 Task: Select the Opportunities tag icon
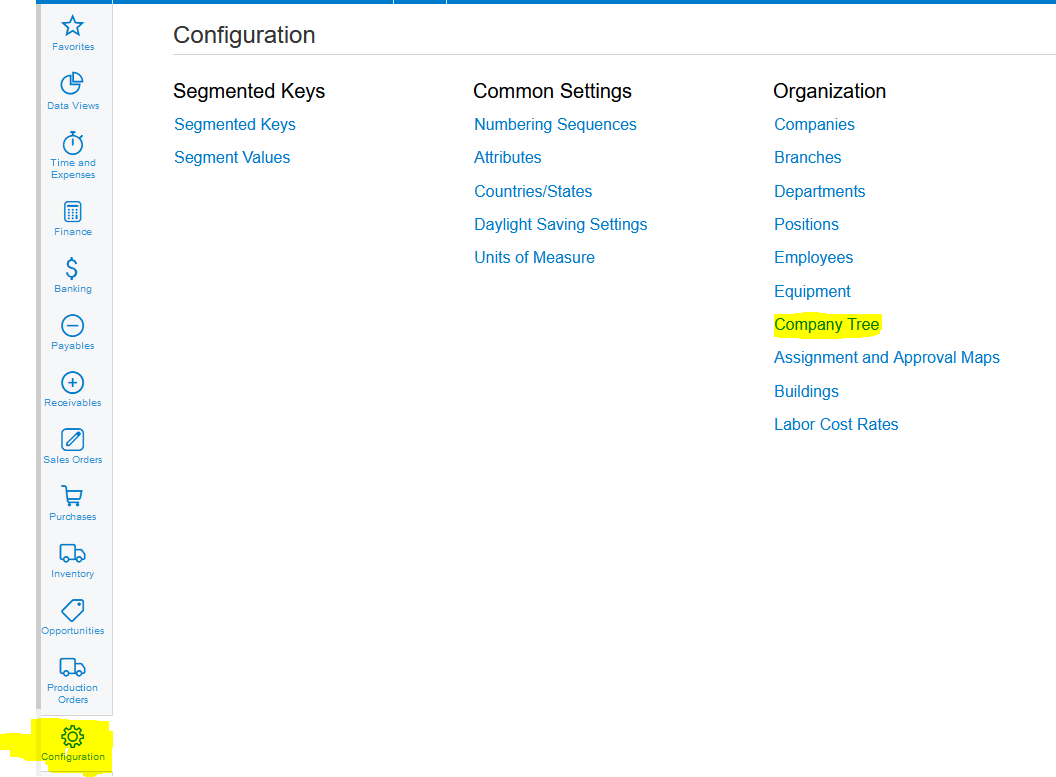click(x=73, y=611)
